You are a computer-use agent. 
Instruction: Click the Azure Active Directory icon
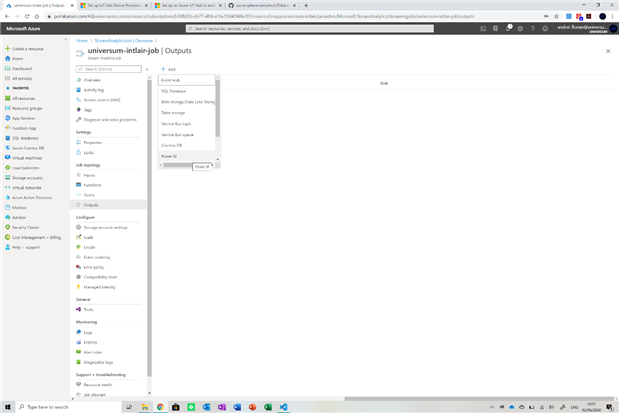[x=7, y=197]
